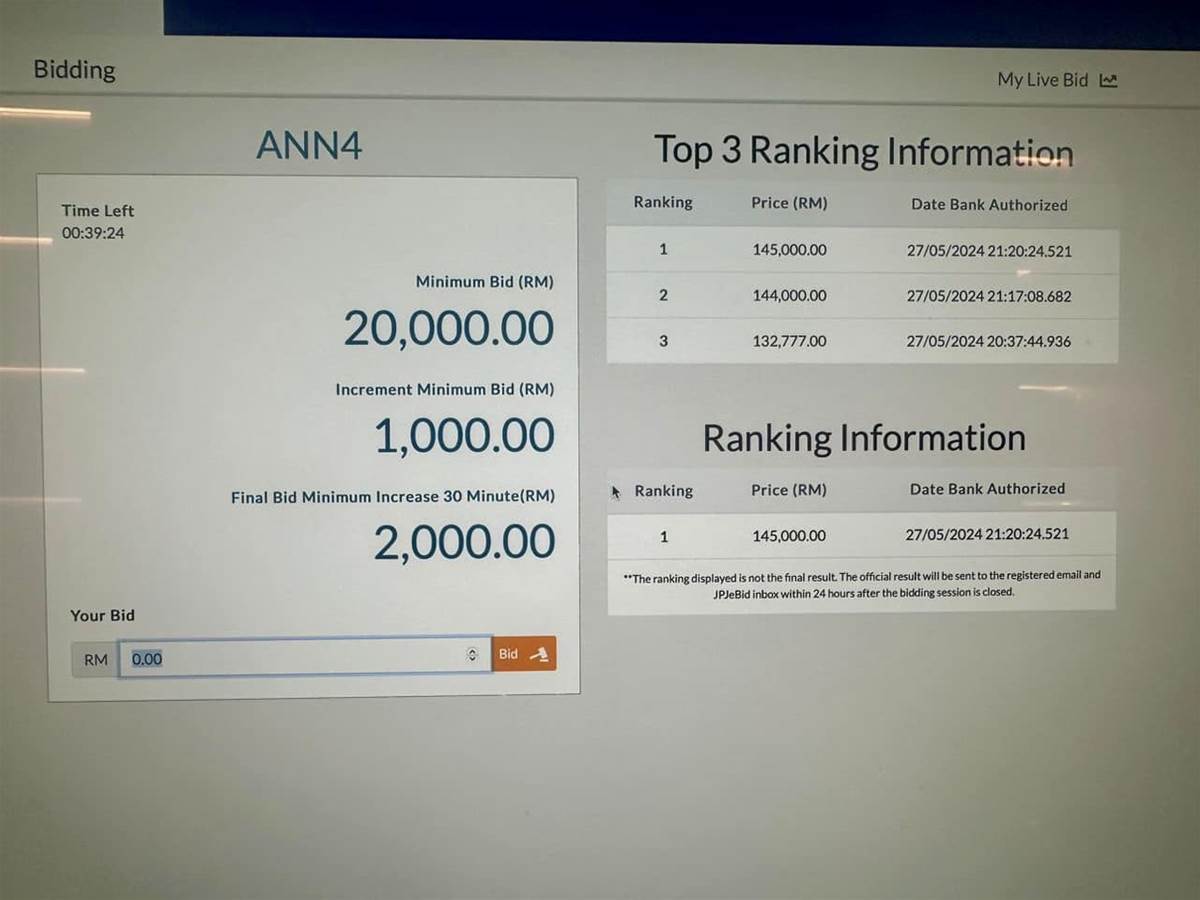Focus the Your Bid amount input field
This screenshot has width=1200, height=900.
point(305,657)
